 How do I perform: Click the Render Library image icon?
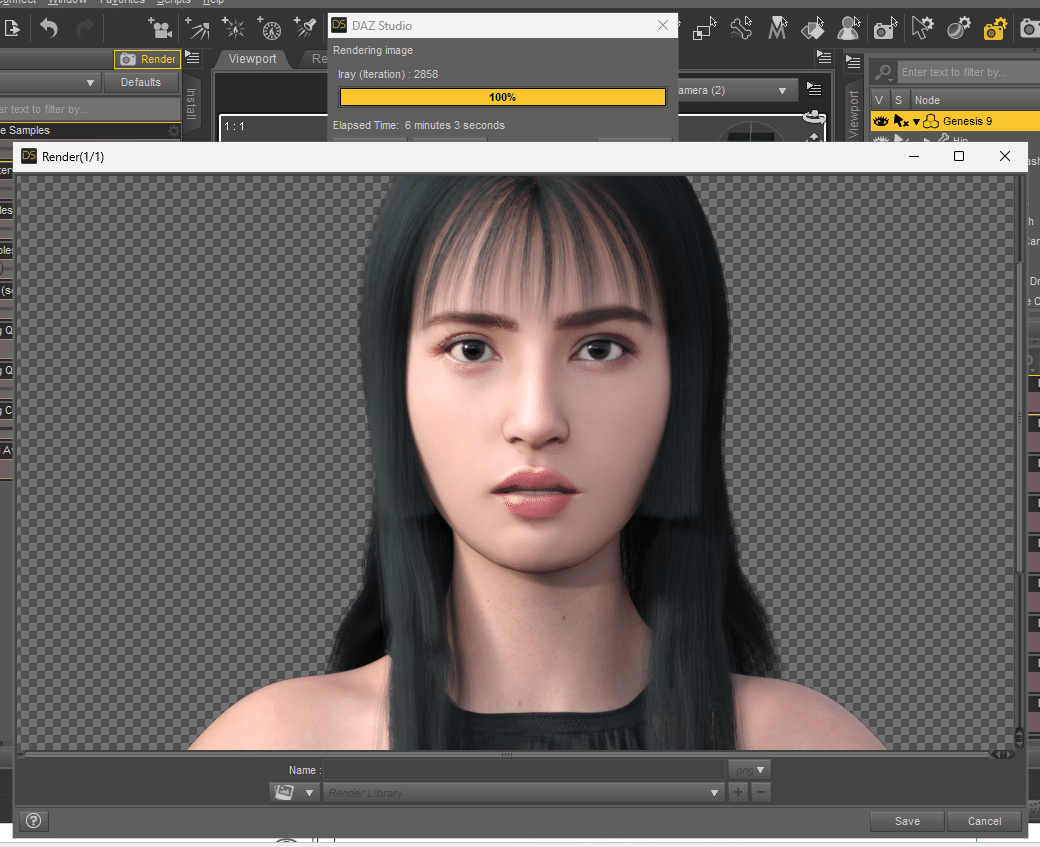[x=284, y=792]
